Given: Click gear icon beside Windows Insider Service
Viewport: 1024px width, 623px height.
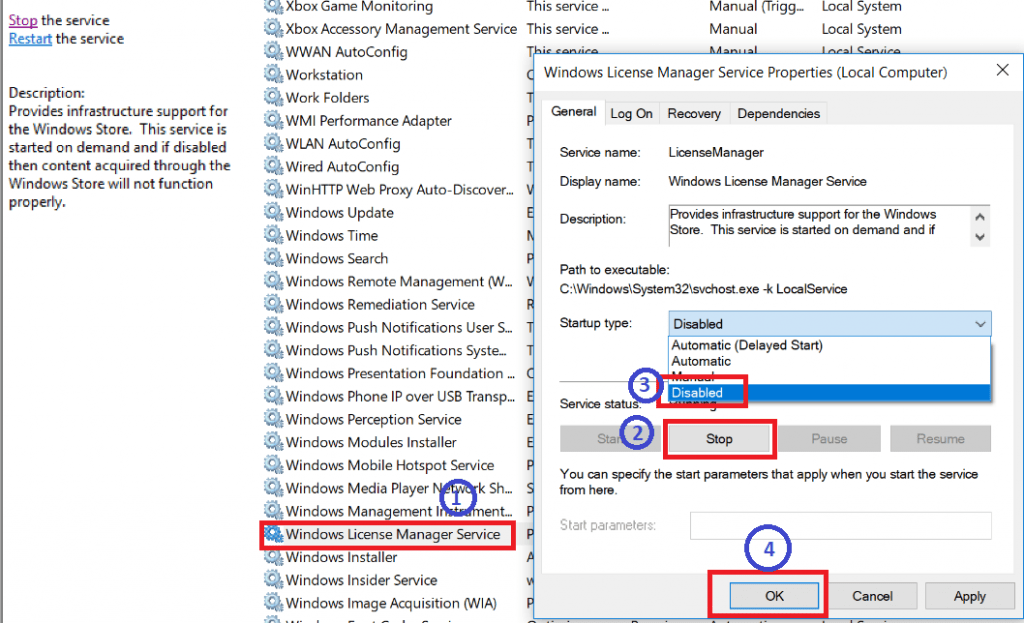Looking at the screenshot, I should tap(273, 579).
